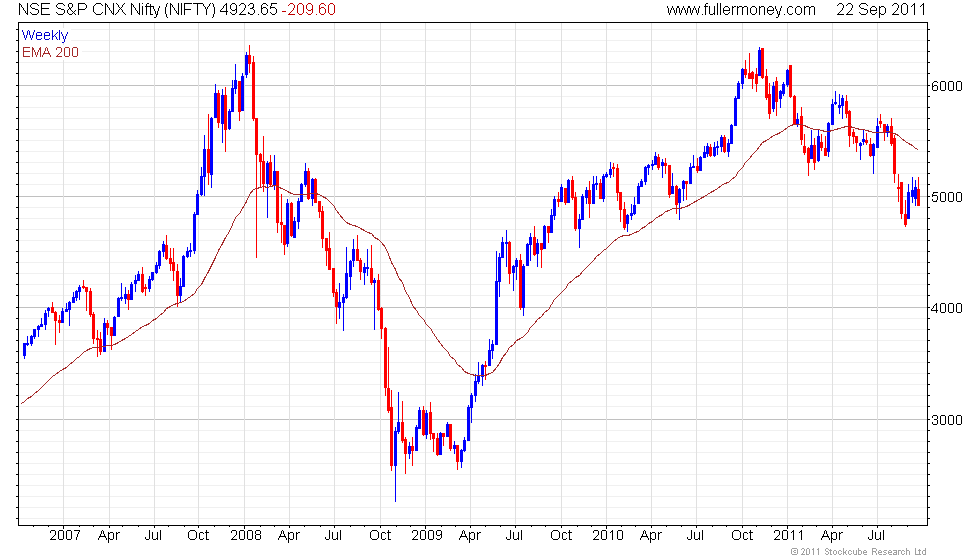Viewport: 980px width, 560px height.
Task: Click the 6000 price axis label
Action: tap(947, 86)
